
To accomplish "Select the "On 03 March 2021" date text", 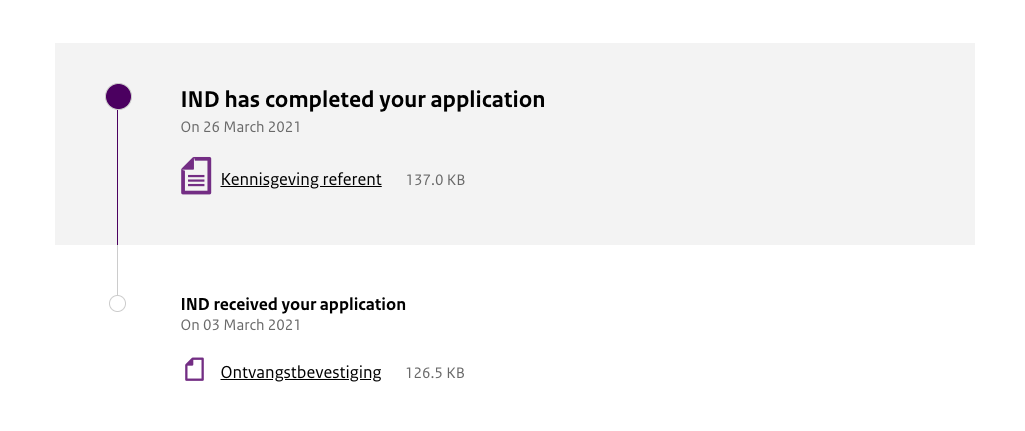I will click(240, 325).
